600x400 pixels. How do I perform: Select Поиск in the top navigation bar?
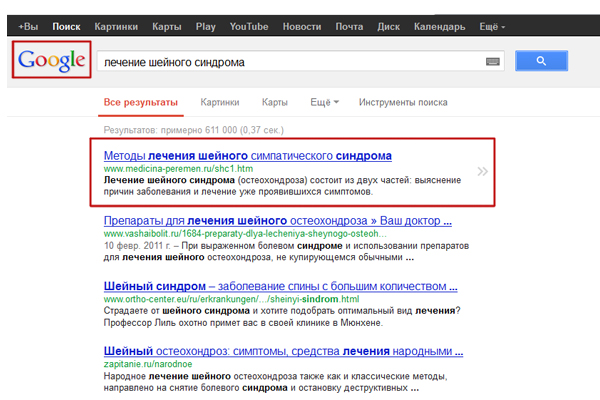coord(66,27)
